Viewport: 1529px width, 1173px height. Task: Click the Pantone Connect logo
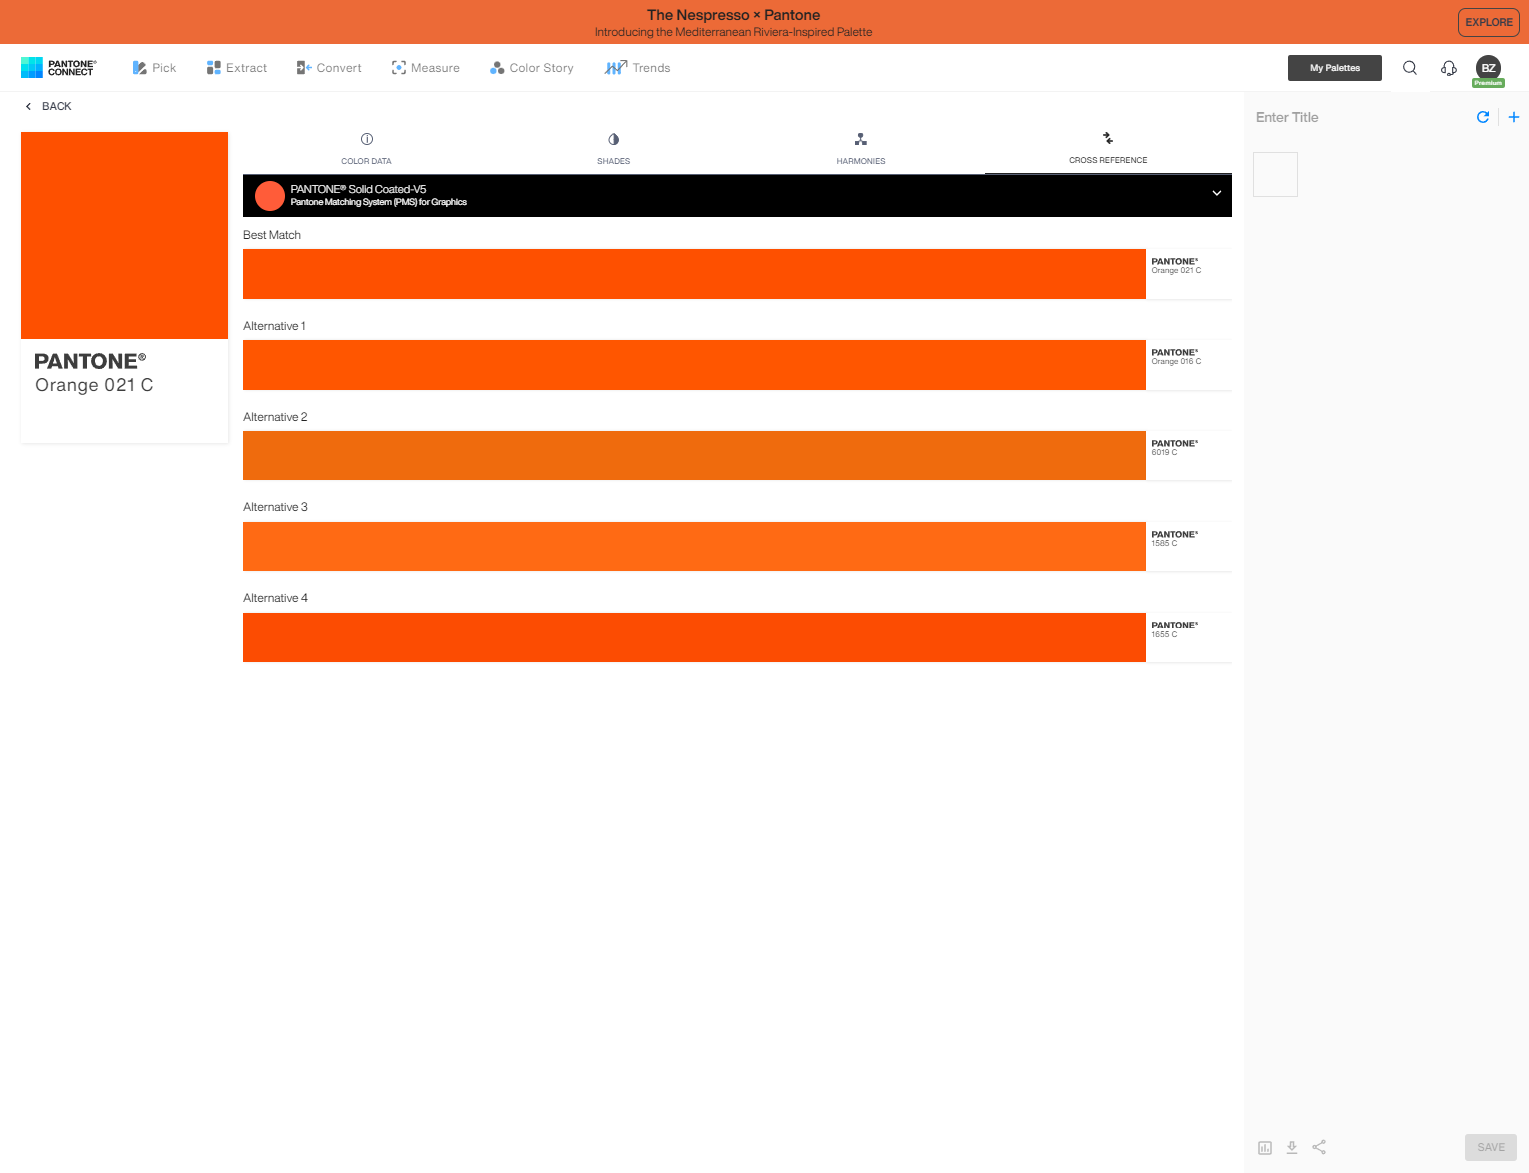click(59, 68)
